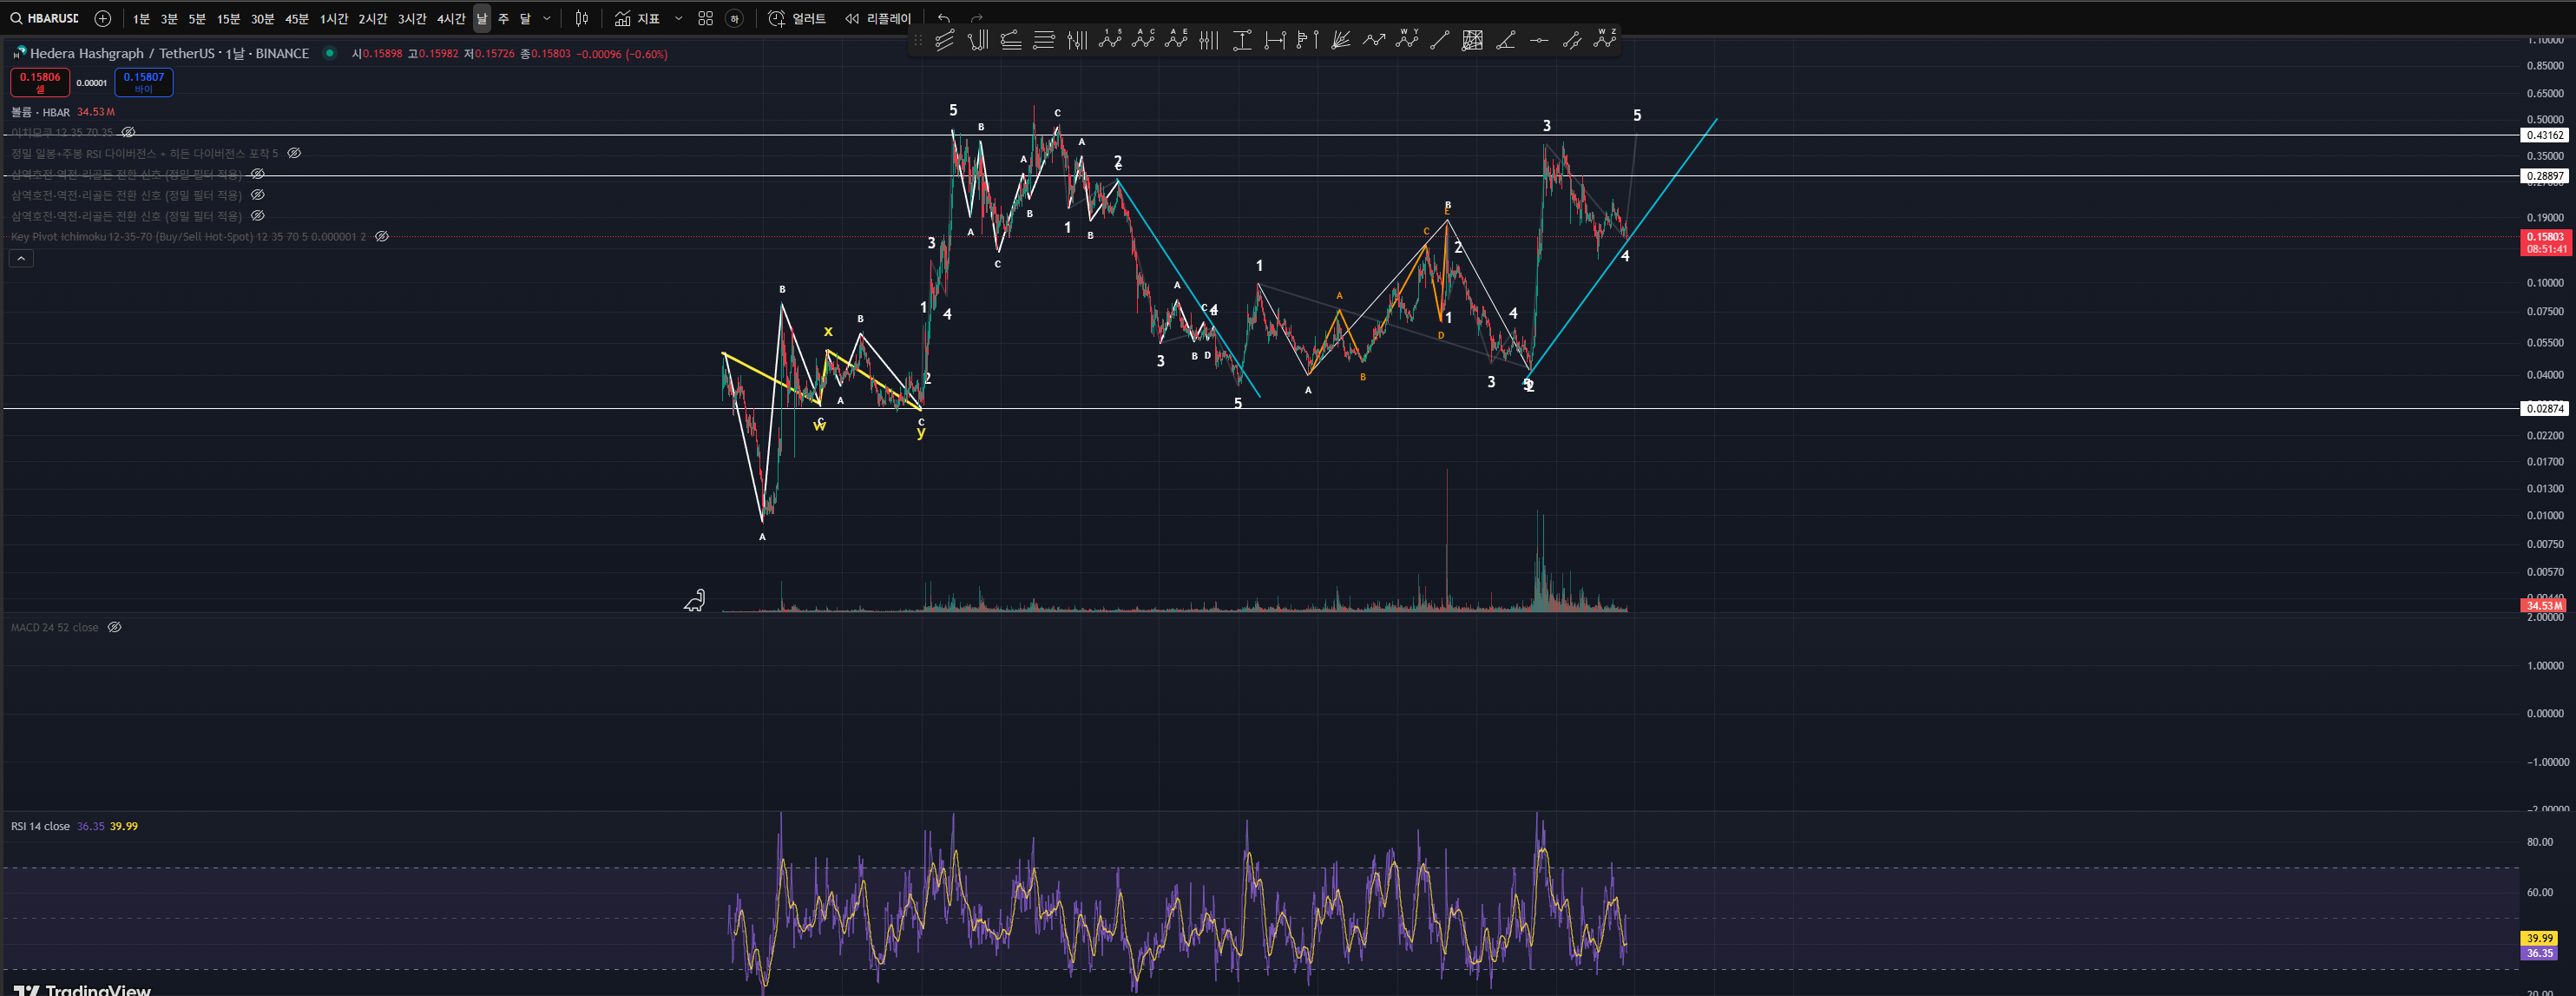
Task: Select the Trend Line drawing tool
Action: point(1440,40)
